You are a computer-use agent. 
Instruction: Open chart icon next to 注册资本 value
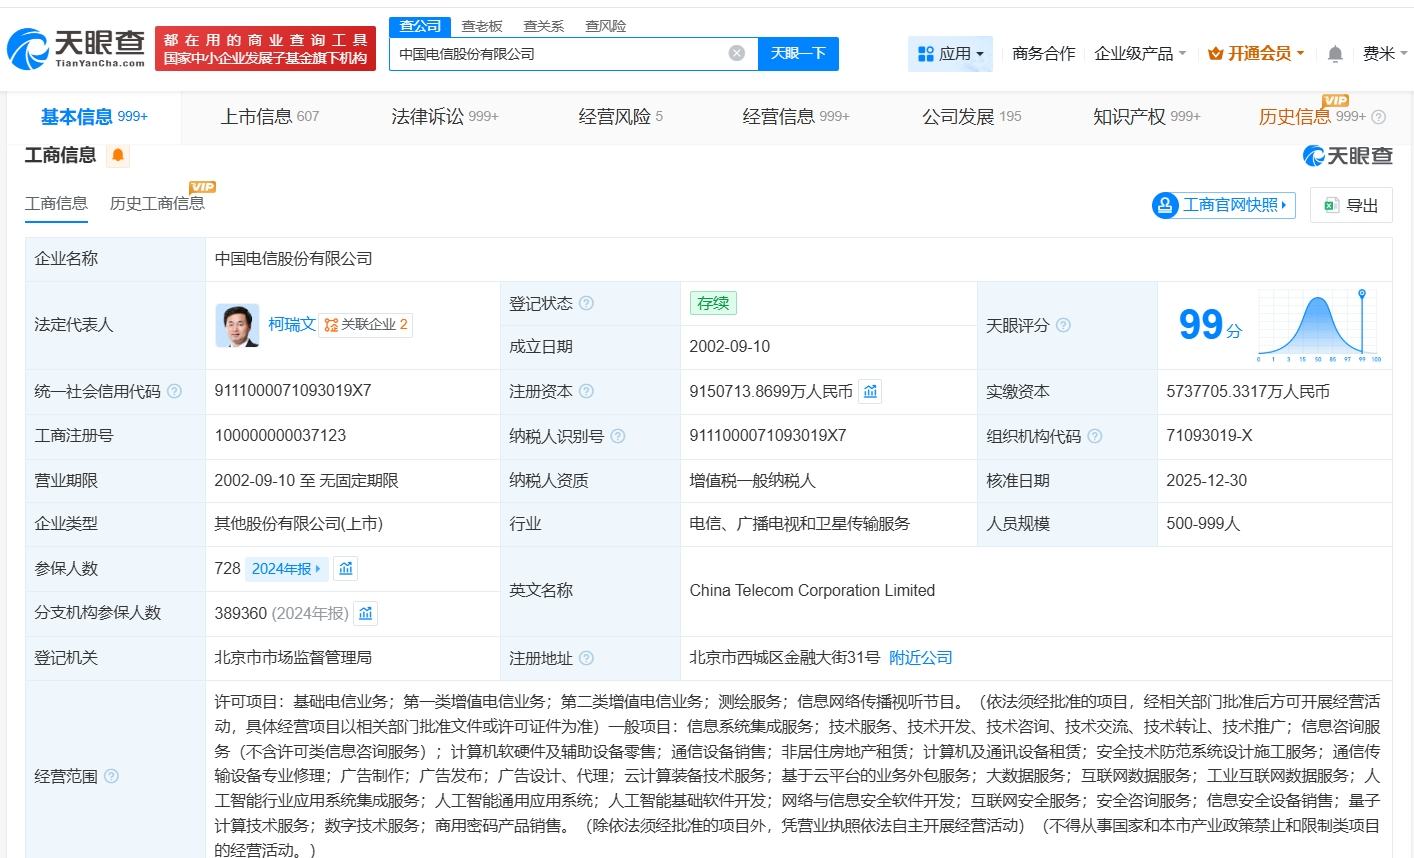(871, 392)
